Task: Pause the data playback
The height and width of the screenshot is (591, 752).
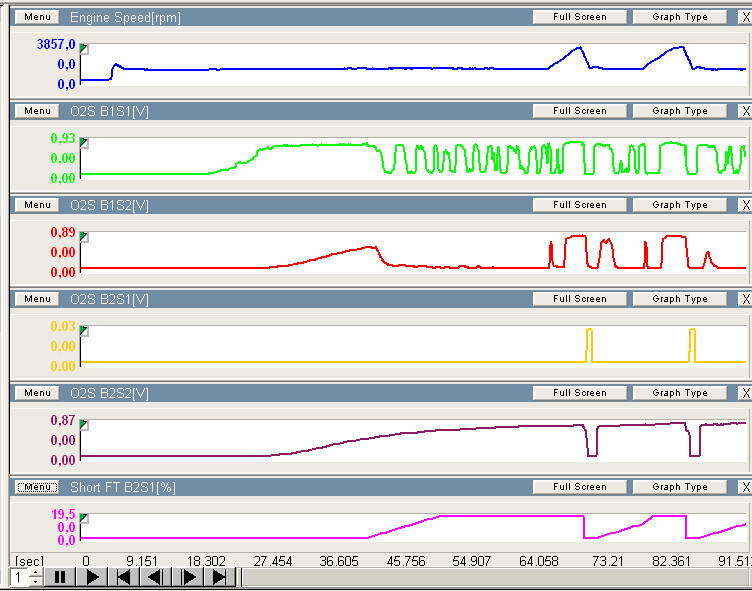Action: (x=59, y=577)
